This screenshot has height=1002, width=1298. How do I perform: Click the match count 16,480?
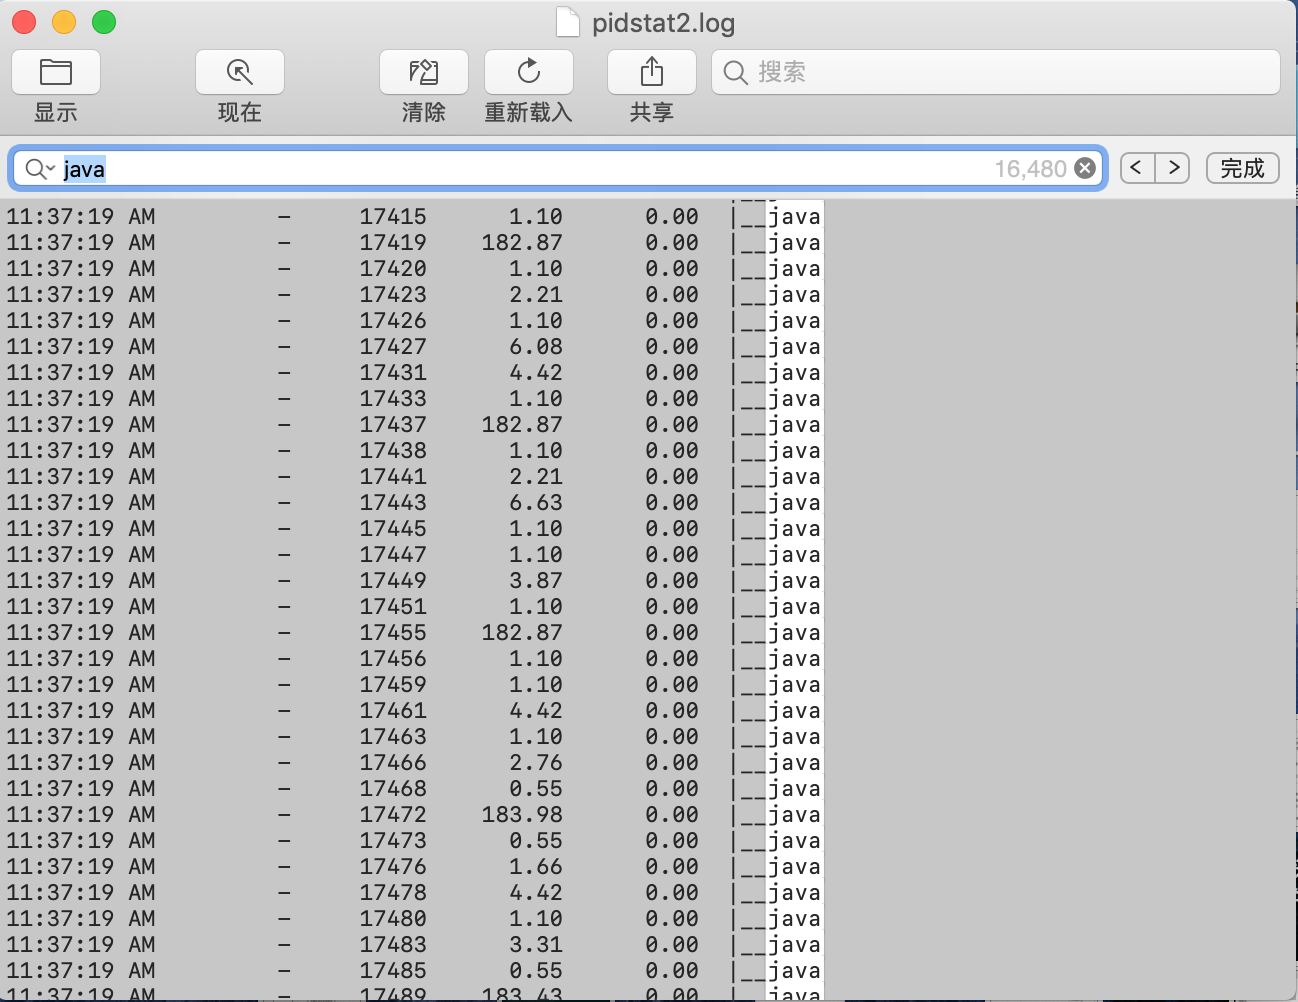[1031, 169]
